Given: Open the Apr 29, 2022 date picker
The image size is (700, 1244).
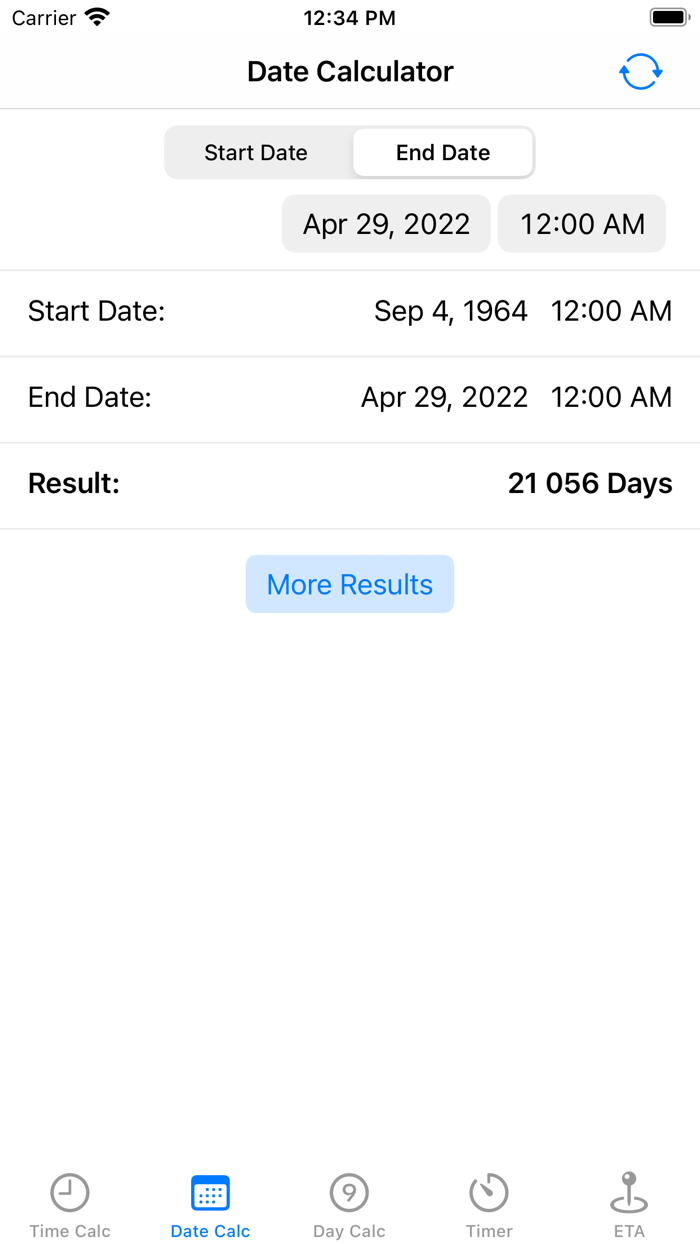Looking at the screenshot, I should tap(386, 223).
